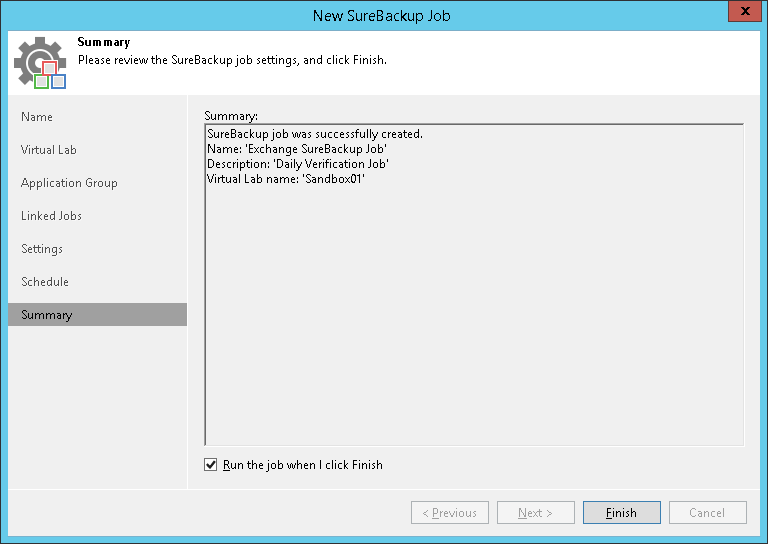Select the Name 'Exchange SureBackup Job' line
The image size is (768, 544).
coord(297,149)
